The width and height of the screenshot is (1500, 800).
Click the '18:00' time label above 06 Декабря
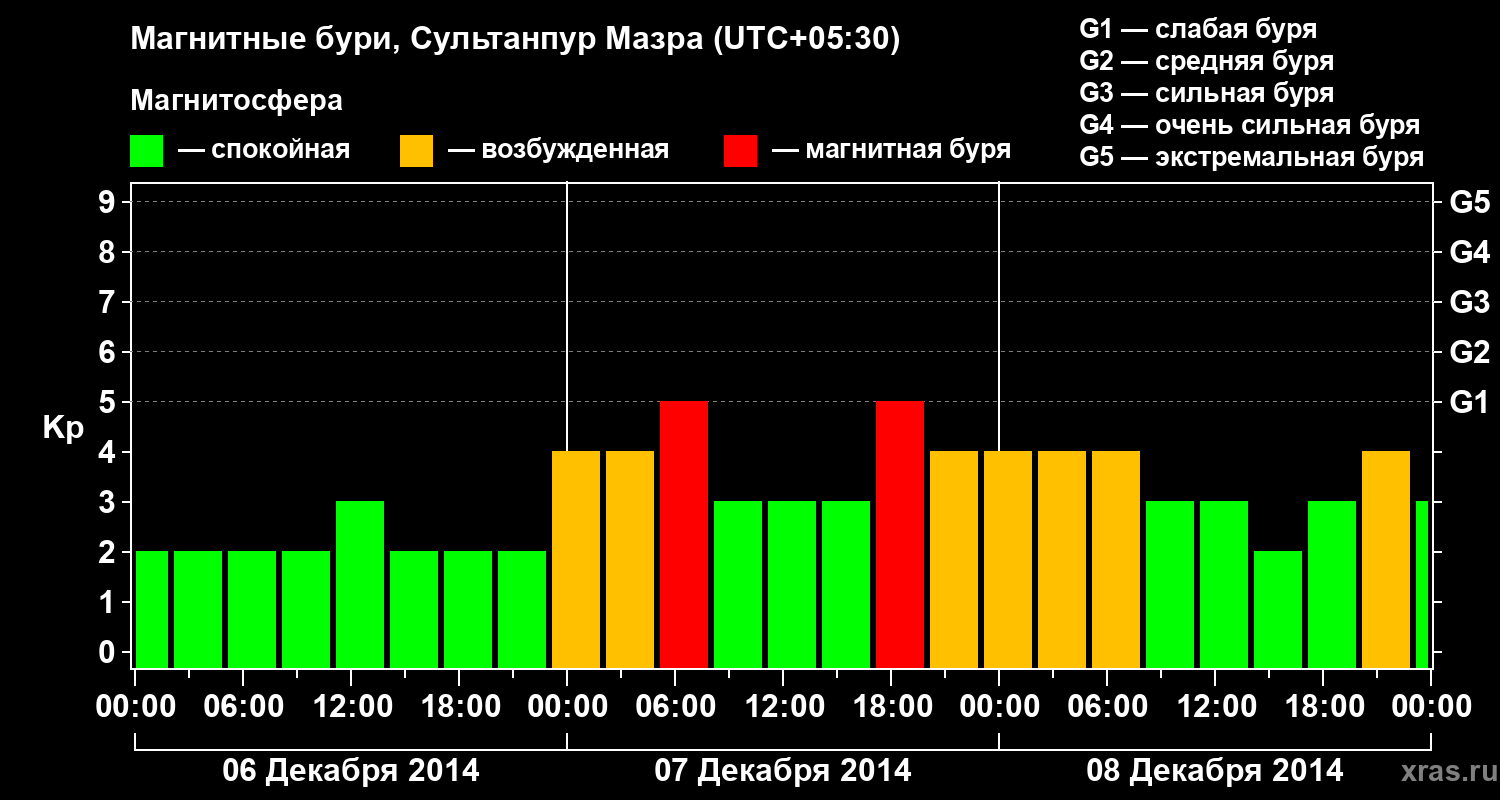tap(459, 706)
